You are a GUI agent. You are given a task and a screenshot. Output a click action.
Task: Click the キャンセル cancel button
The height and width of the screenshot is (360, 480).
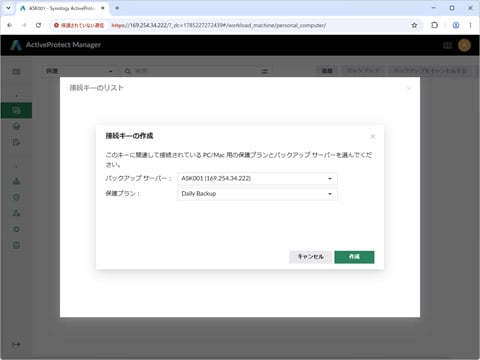(310, 257)
